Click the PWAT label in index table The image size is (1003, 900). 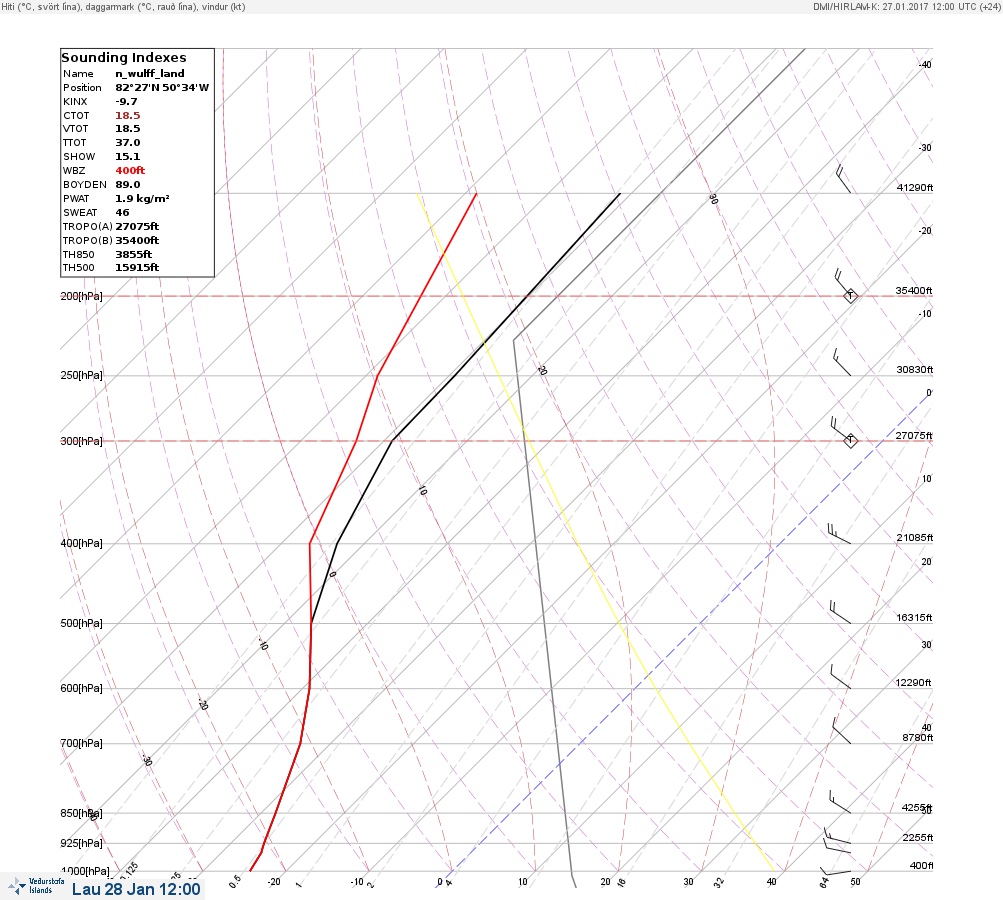(x=75, y=198)
